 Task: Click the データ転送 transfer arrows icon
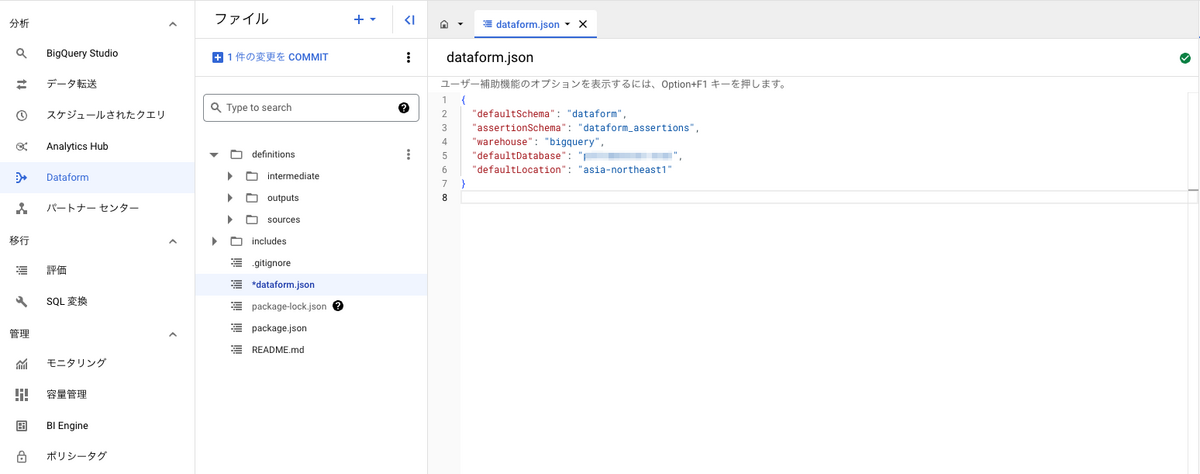[22, 84]
